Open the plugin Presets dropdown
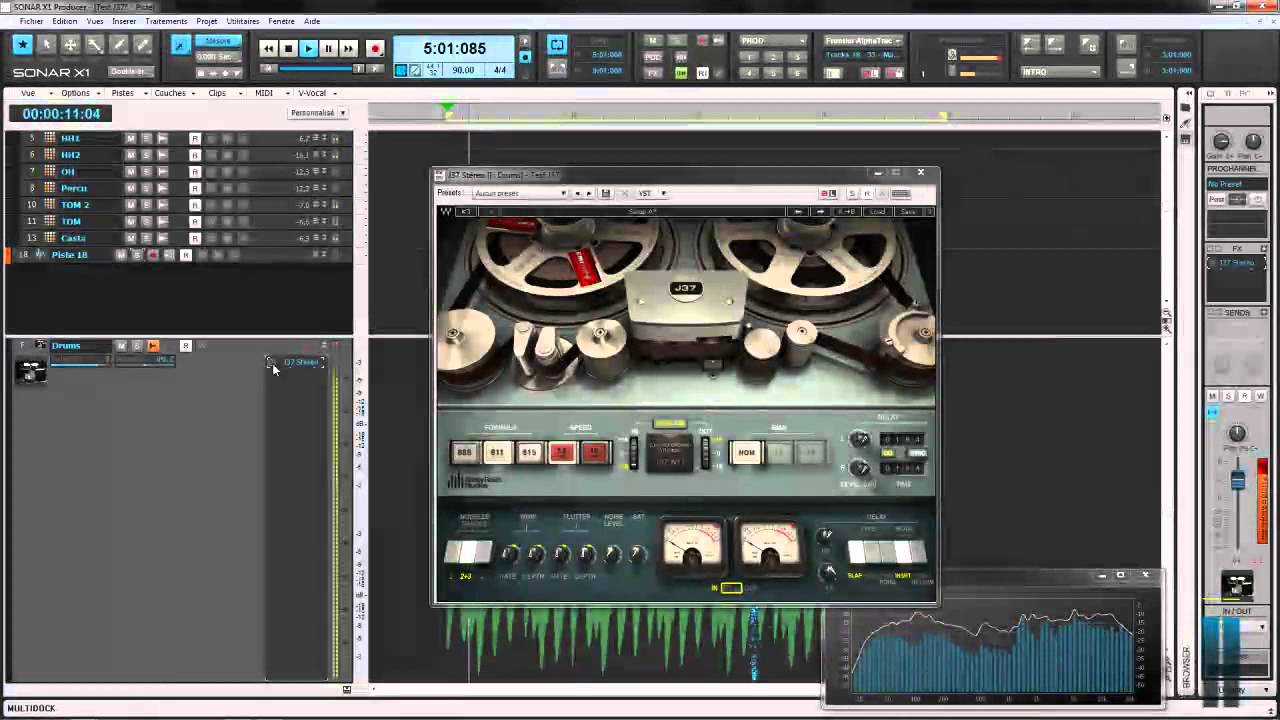The image size is (1280, 720). pyautogui.click(x=520, y=193)
